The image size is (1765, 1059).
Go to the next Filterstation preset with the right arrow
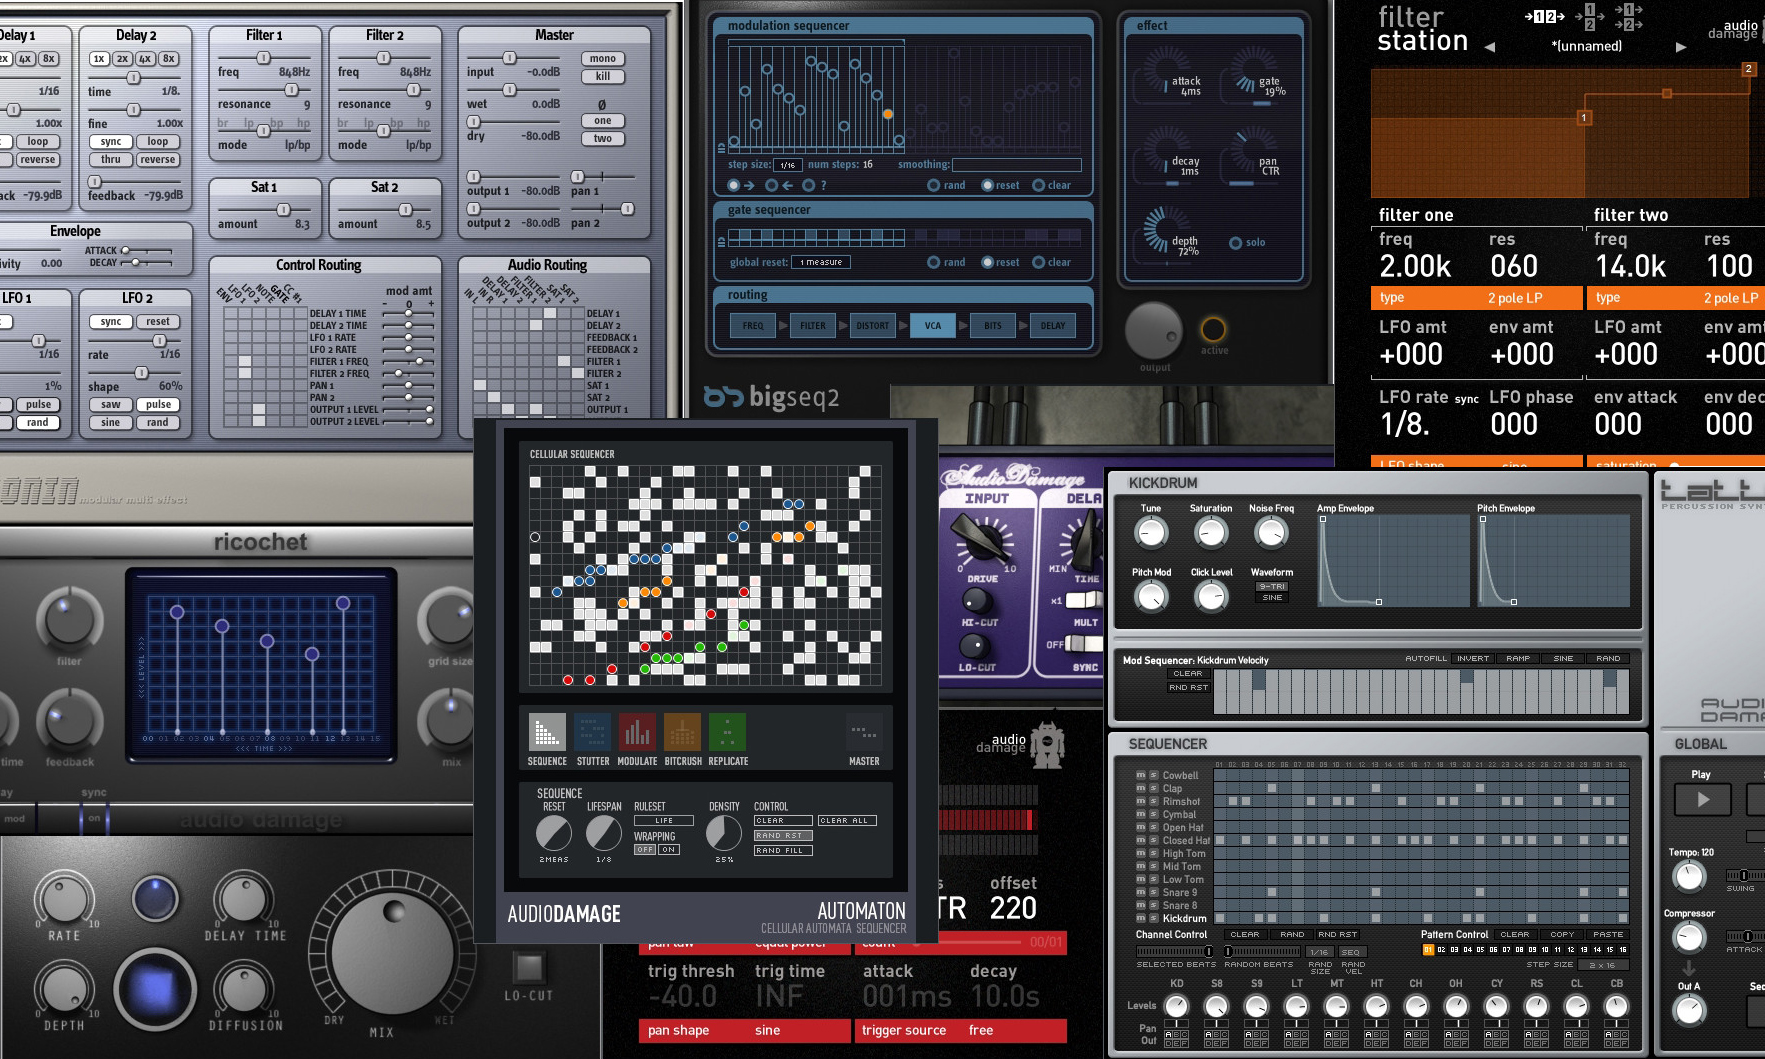(x=1681, y=47)
